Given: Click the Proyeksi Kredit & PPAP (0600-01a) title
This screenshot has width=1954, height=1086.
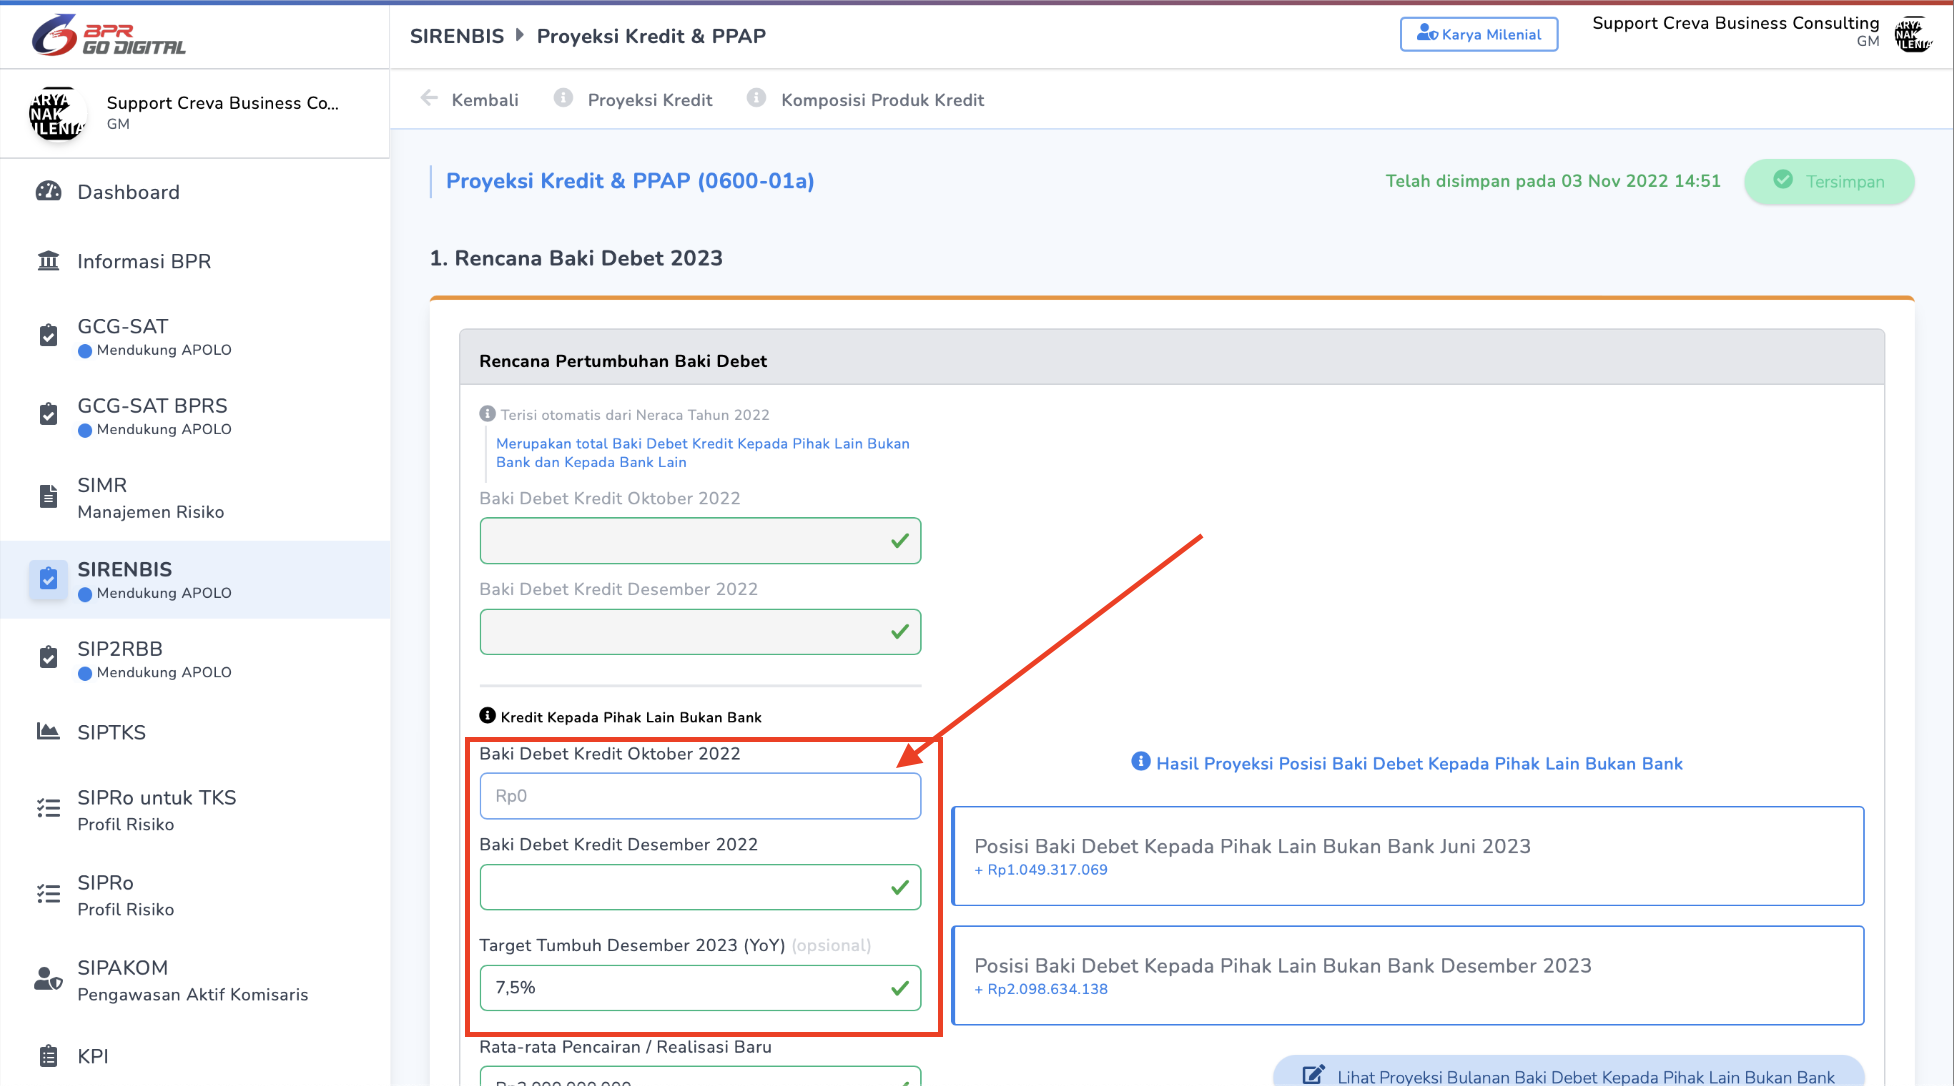Looking at the screenshot, I should 630,181.
